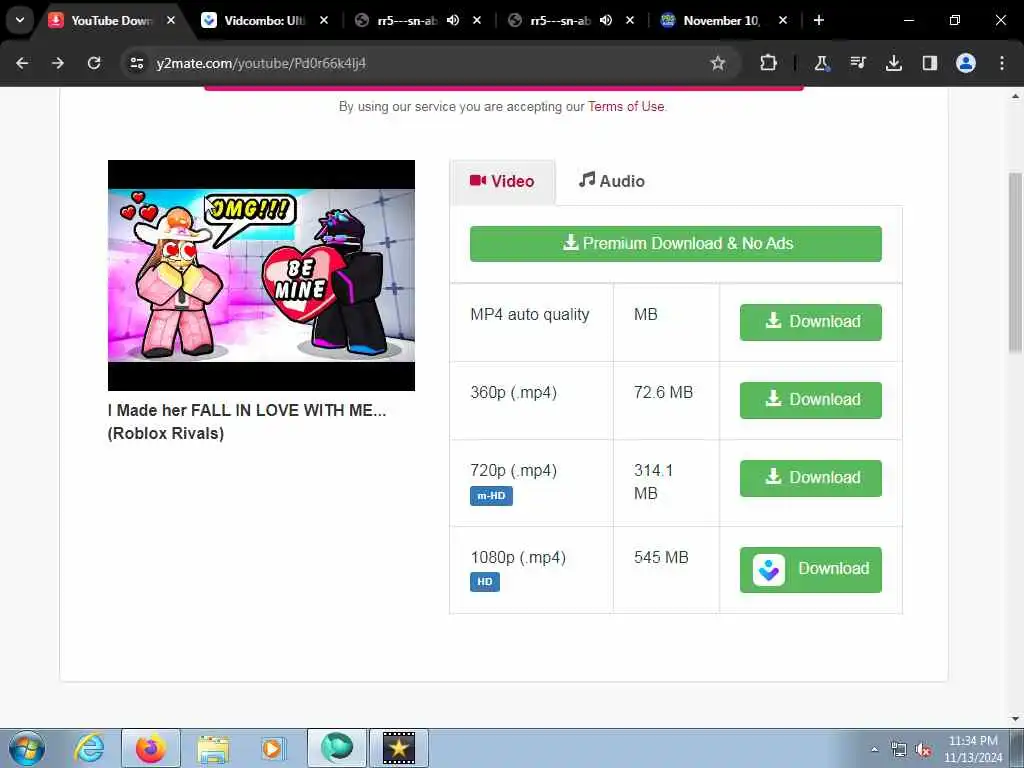1024x768 pixels.
Task: Open the green globe app in taskbar
Action: click(336, 748)
